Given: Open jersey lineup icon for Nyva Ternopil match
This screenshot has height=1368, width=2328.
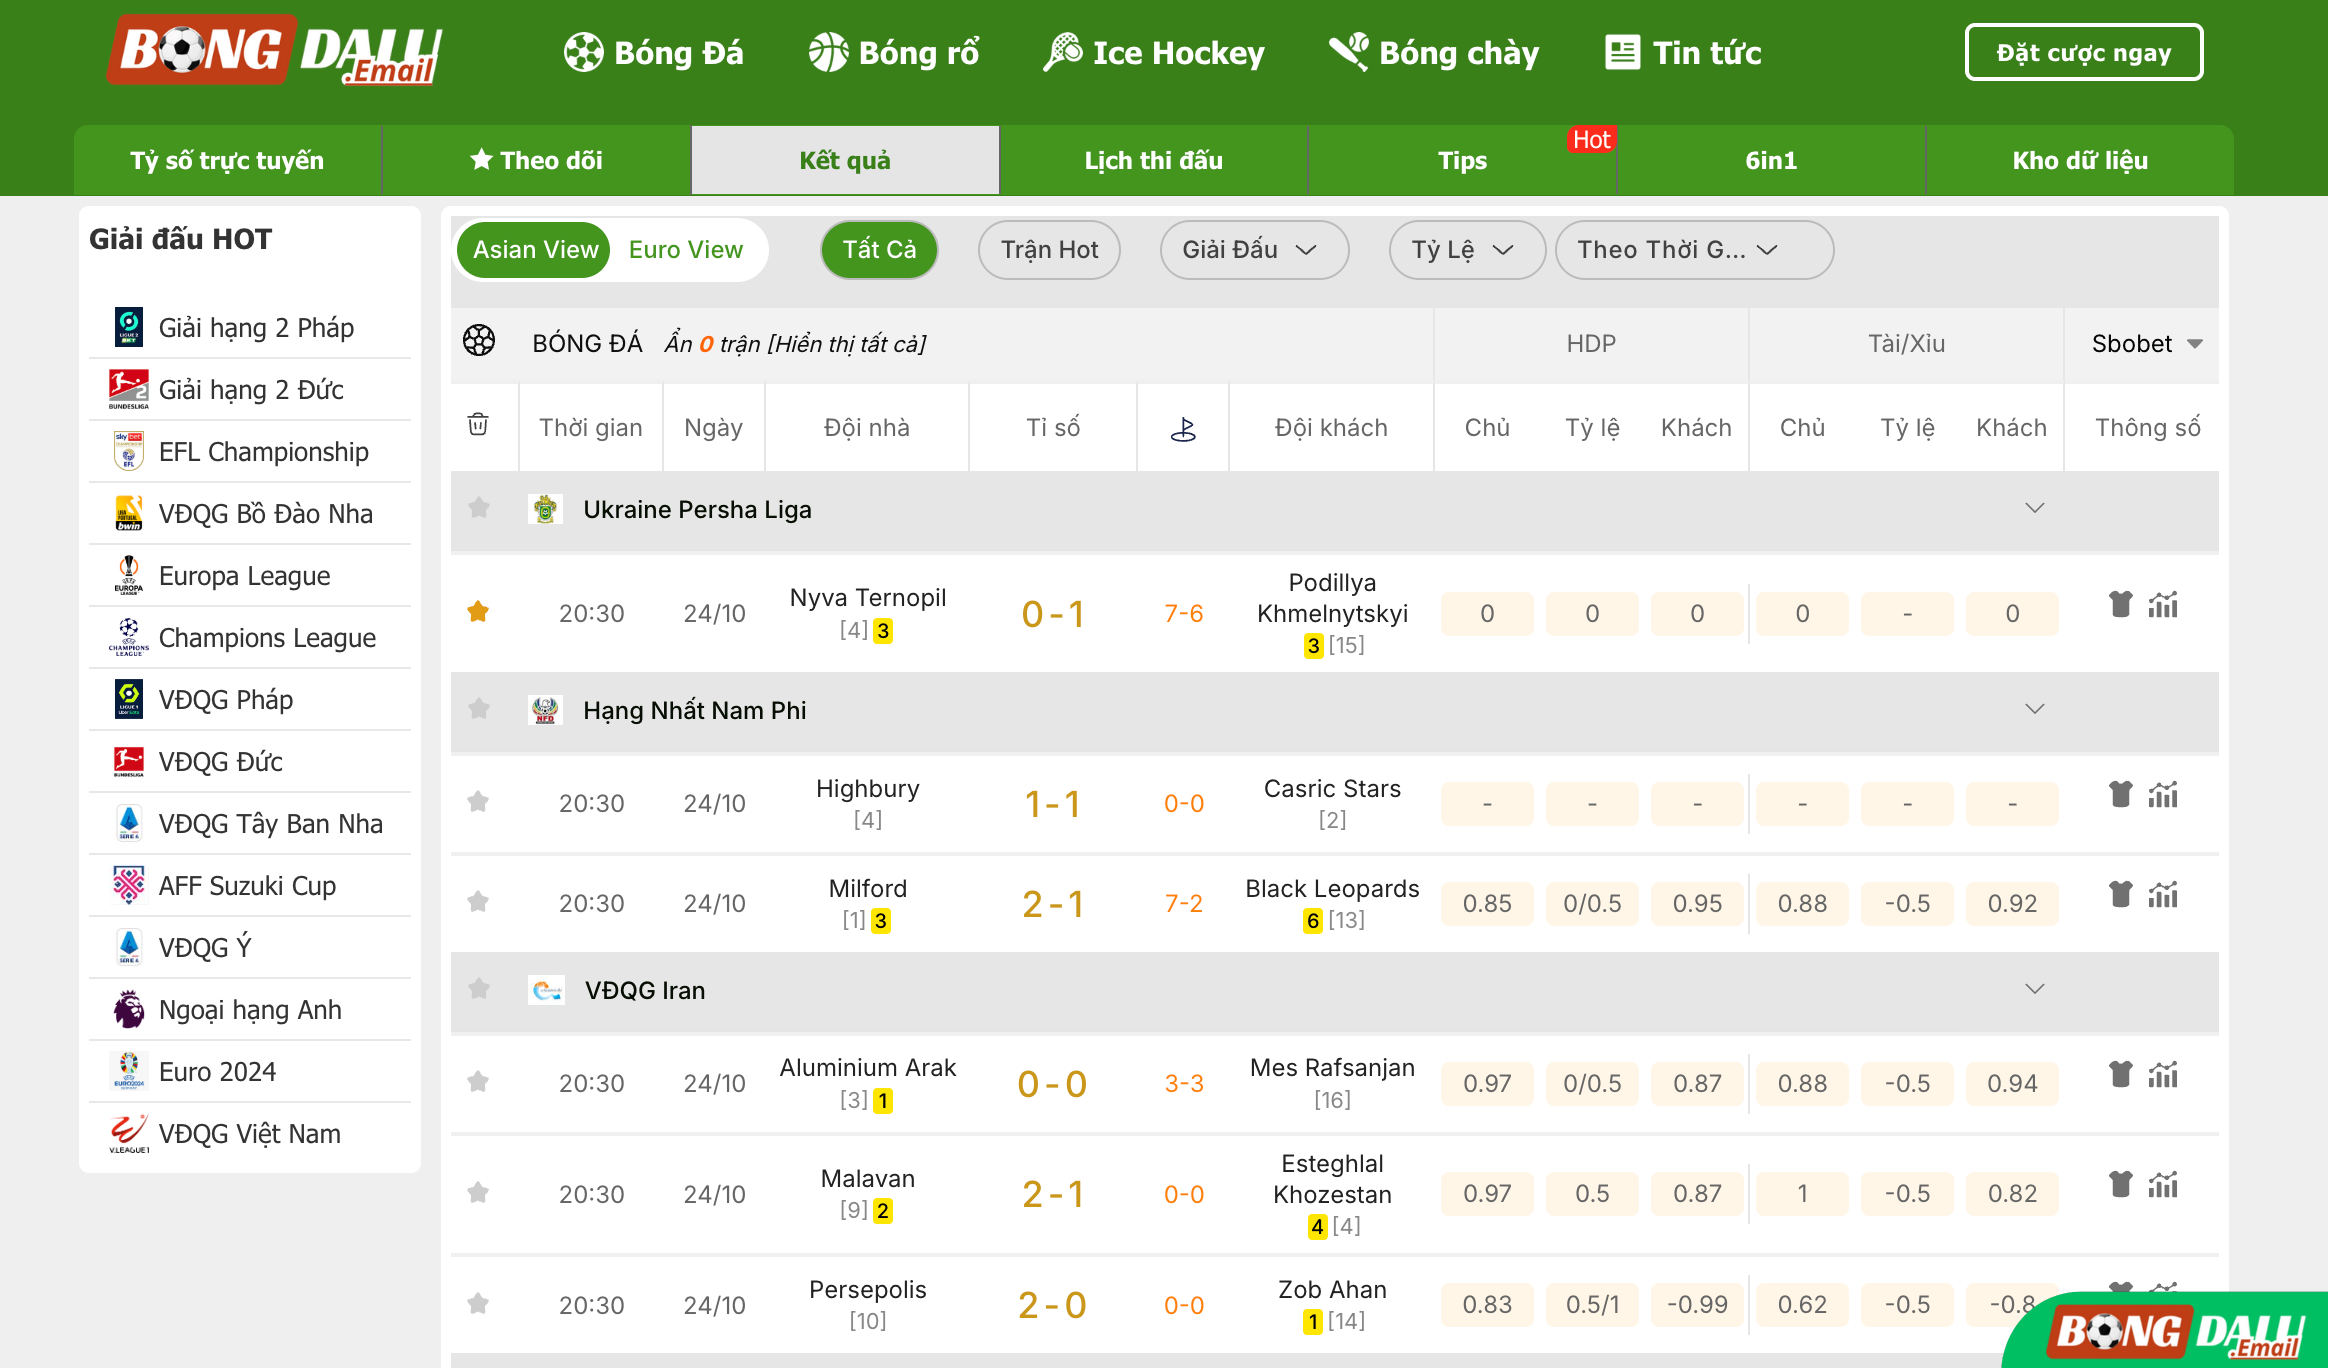Looking at the screenshot, I should click(x=2120, y=605).
